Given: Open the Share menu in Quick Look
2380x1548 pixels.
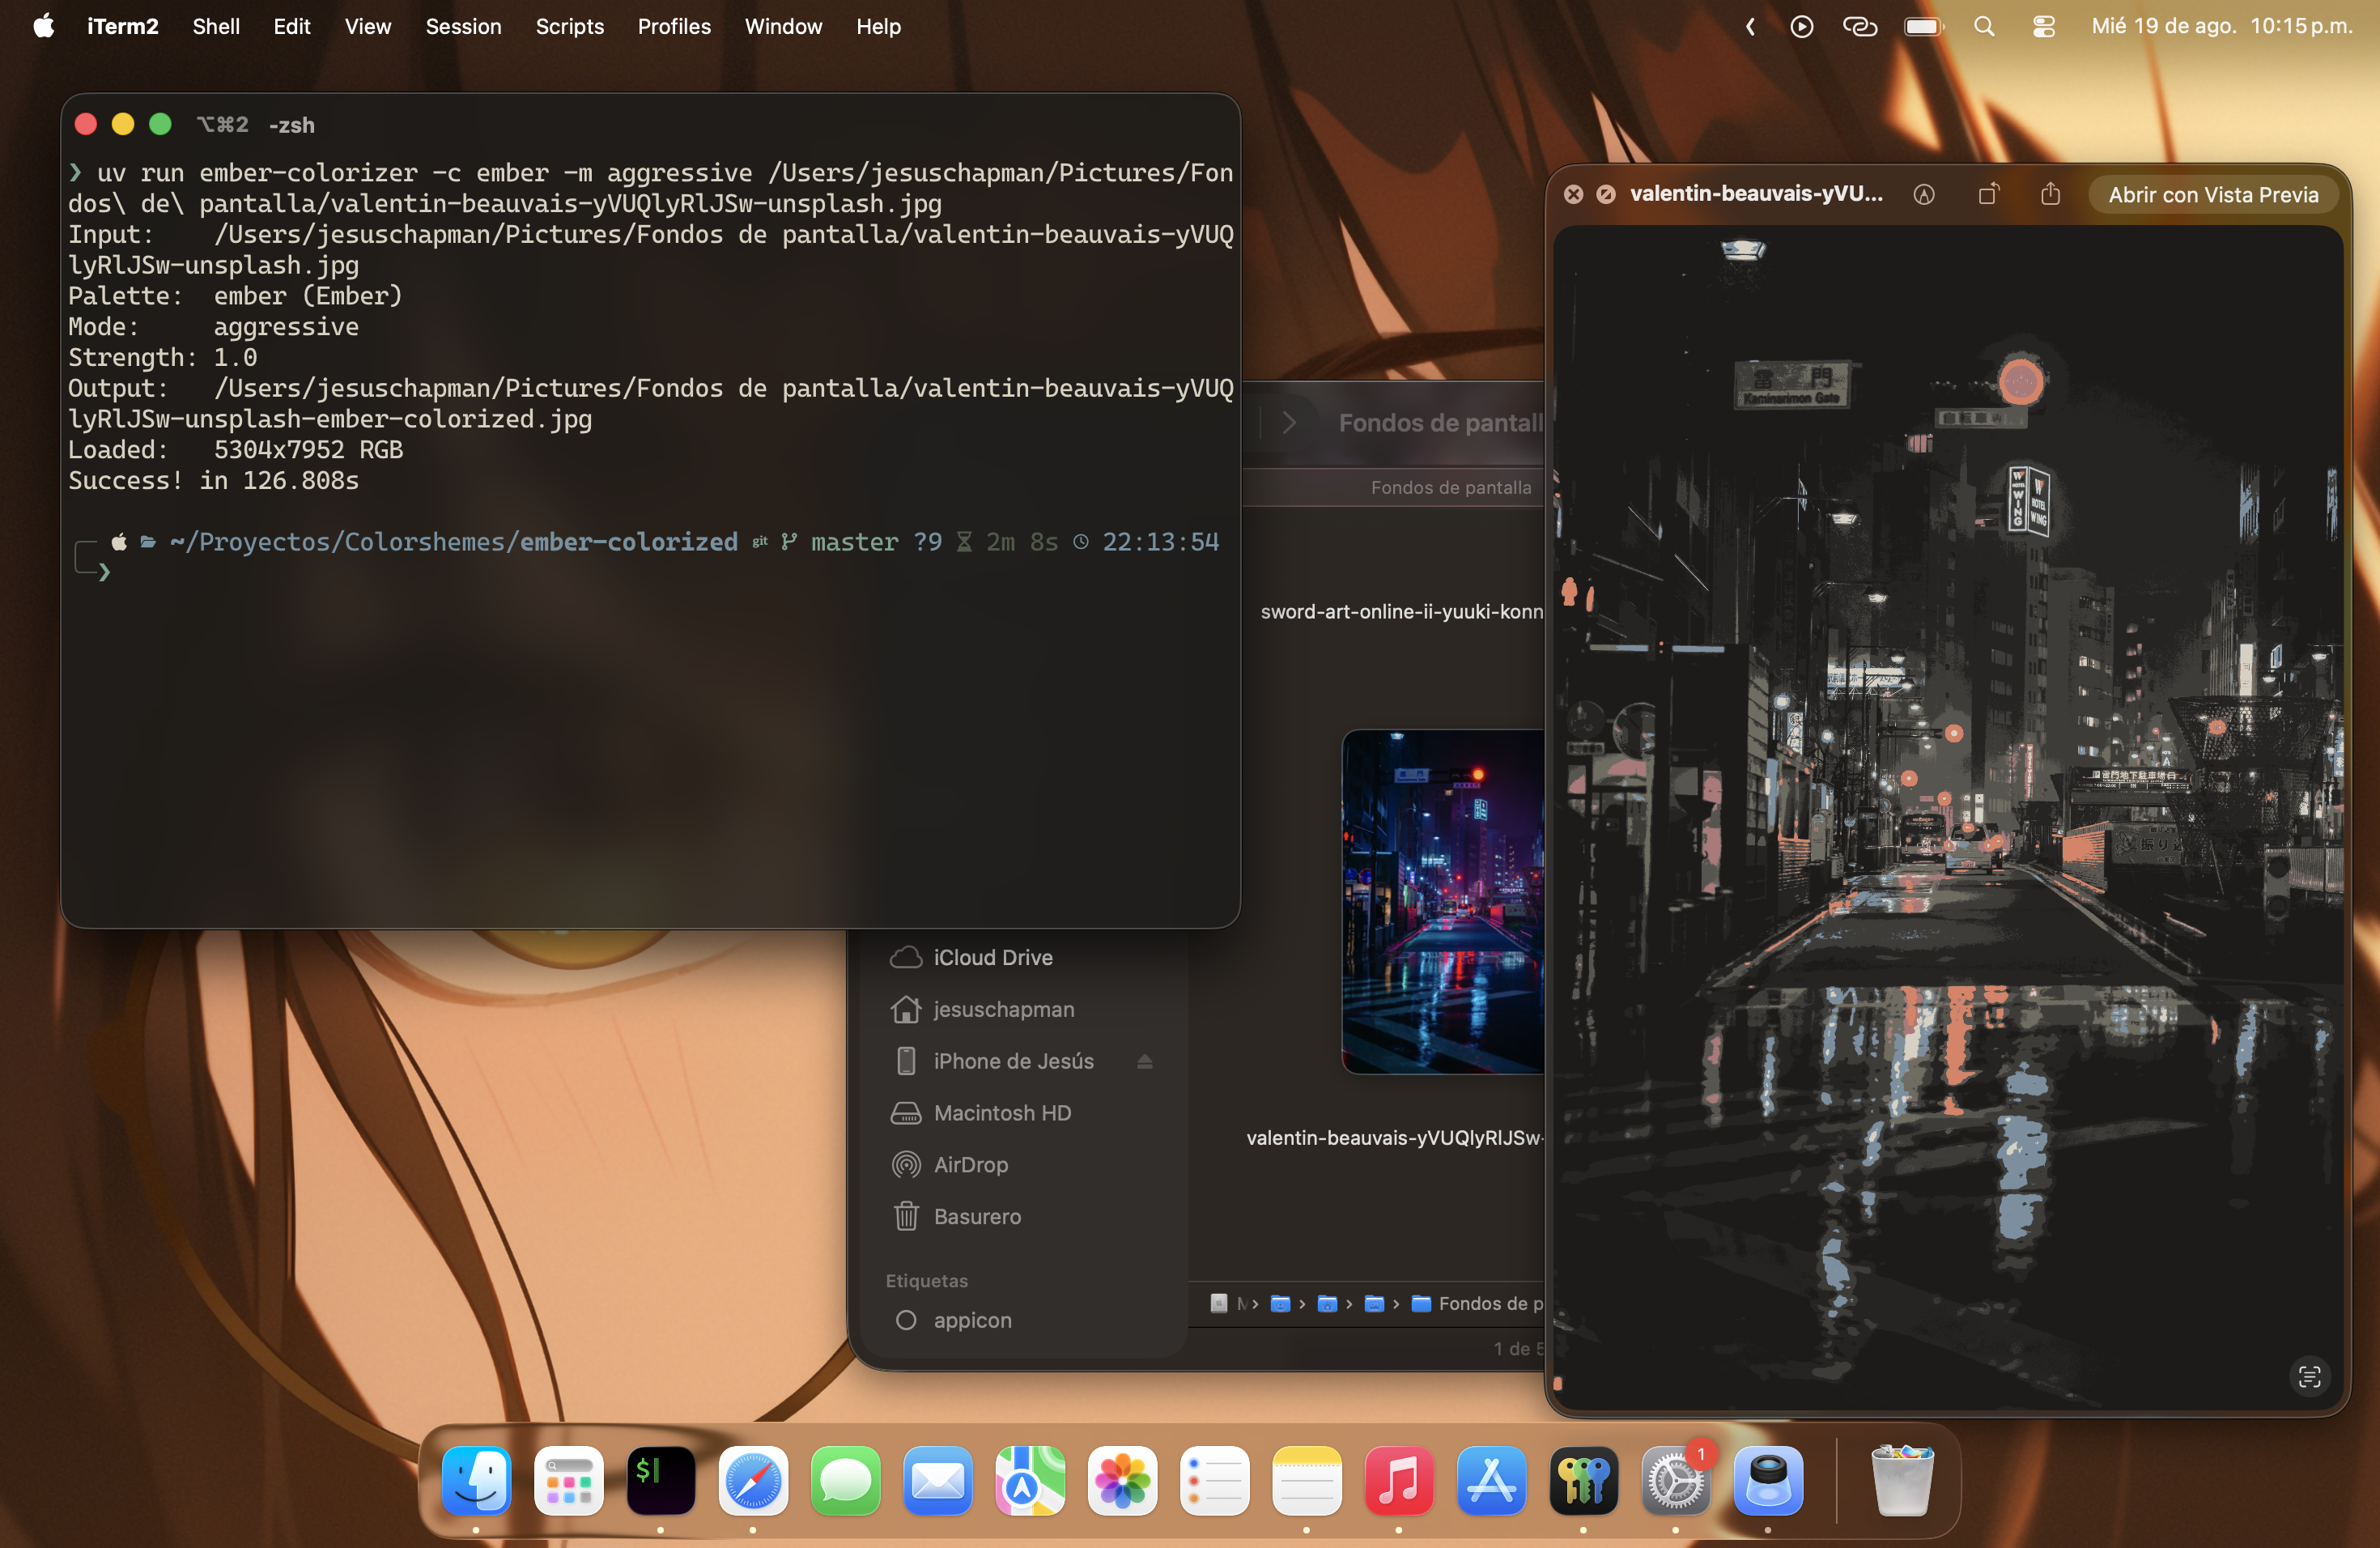Looking at the screenshot, I should [2050, 194].
